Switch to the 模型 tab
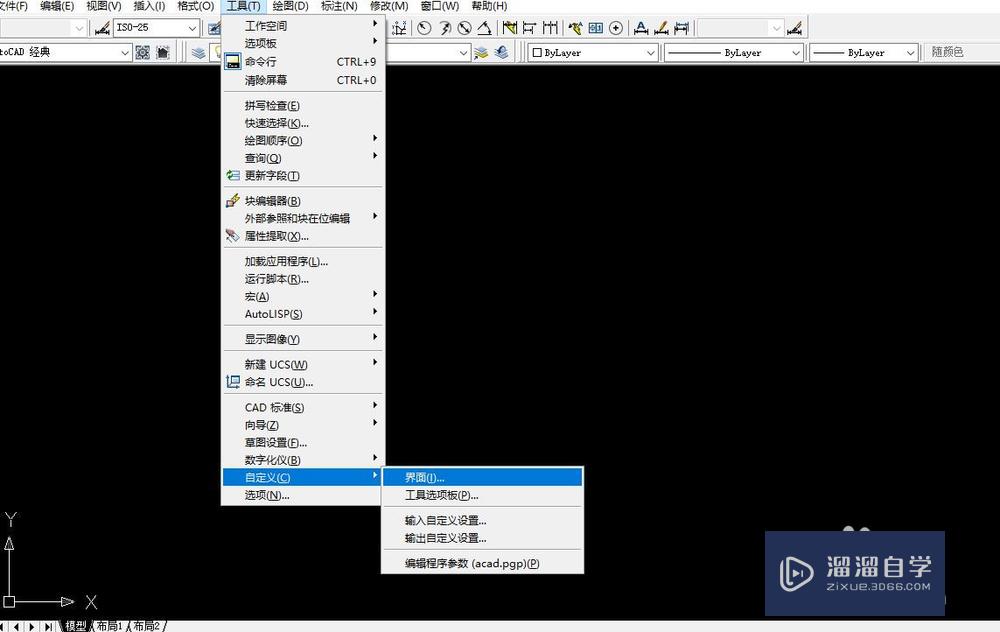This screenshot has width=1000, height=632. pos(75,625)
